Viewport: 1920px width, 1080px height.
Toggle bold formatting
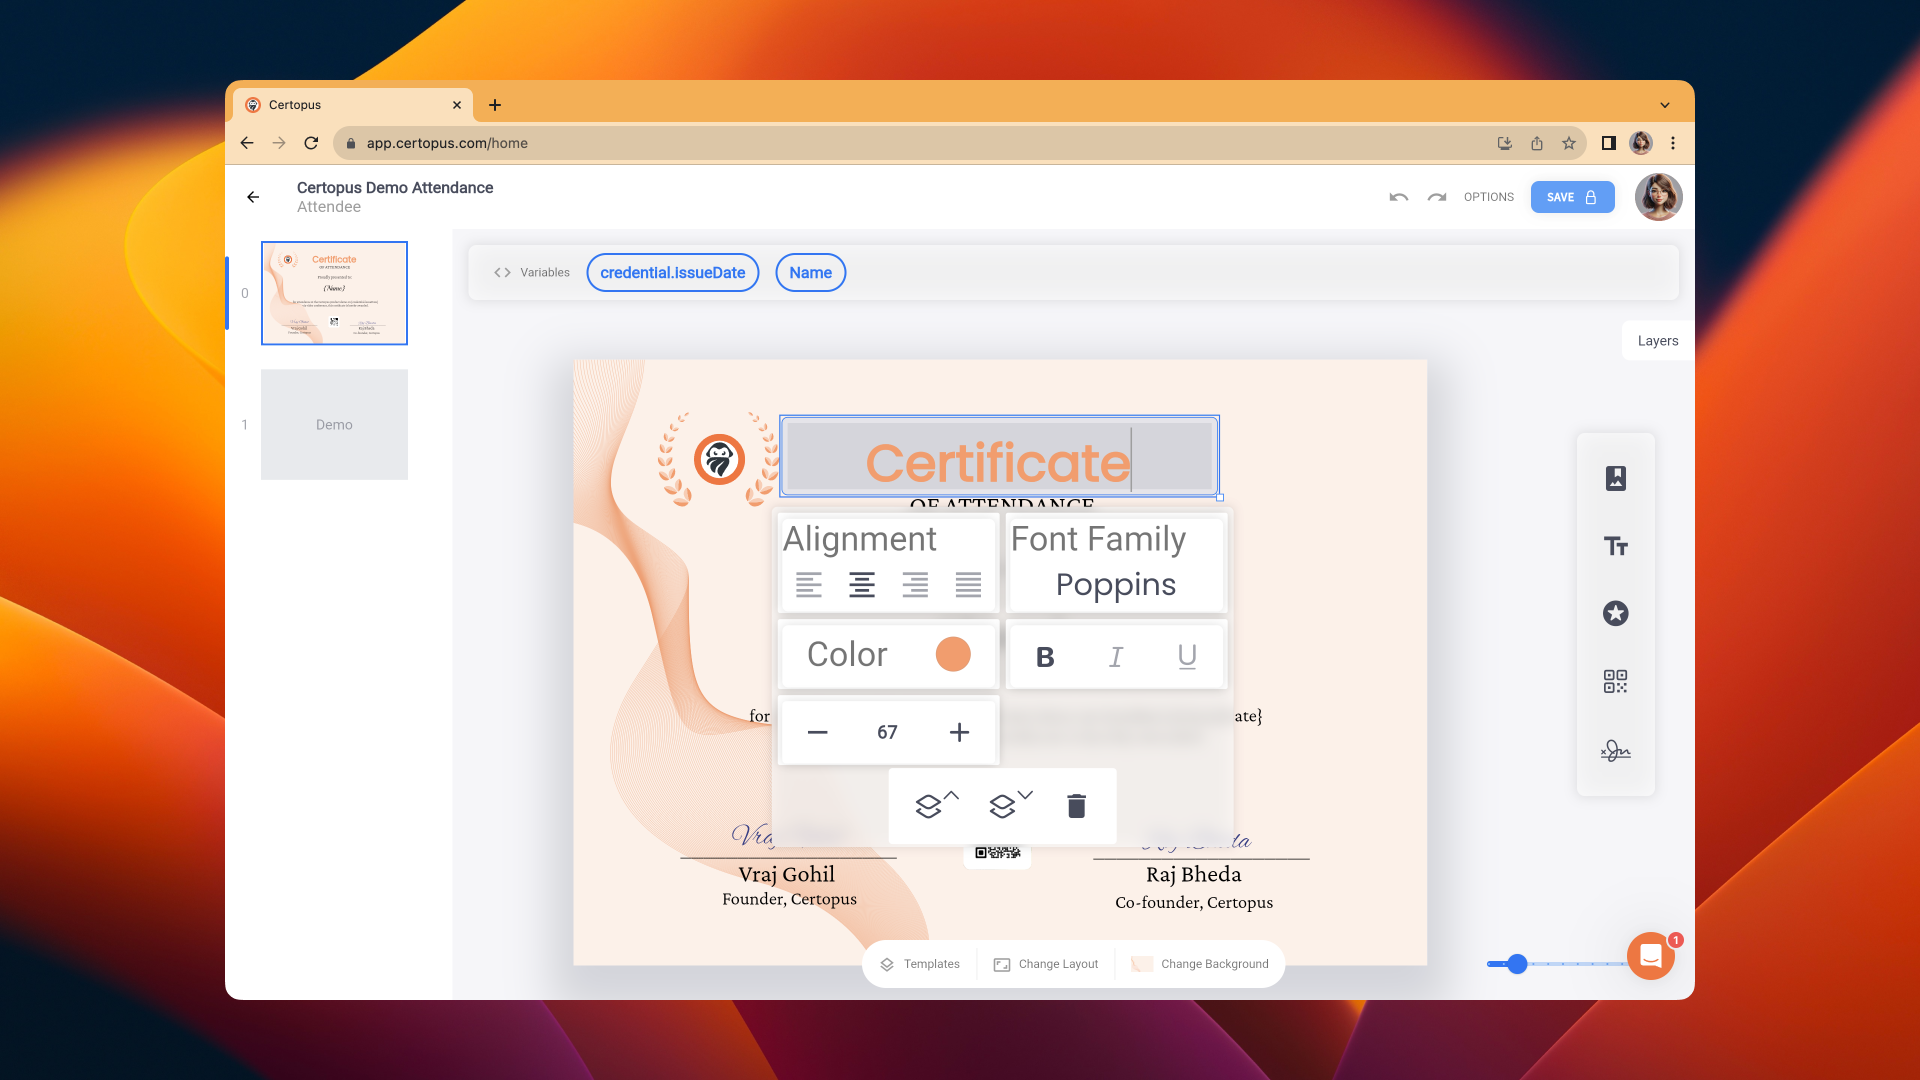(1045, 657)
